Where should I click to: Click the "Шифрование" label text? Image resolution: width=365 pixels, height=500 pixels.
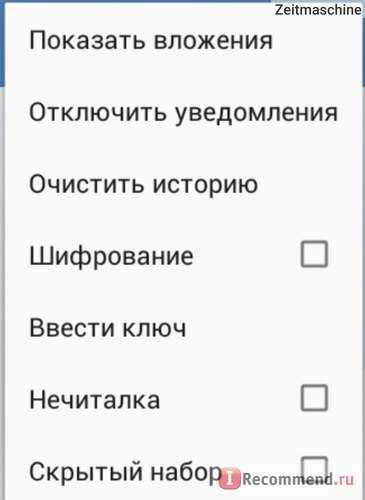point(111,256)
